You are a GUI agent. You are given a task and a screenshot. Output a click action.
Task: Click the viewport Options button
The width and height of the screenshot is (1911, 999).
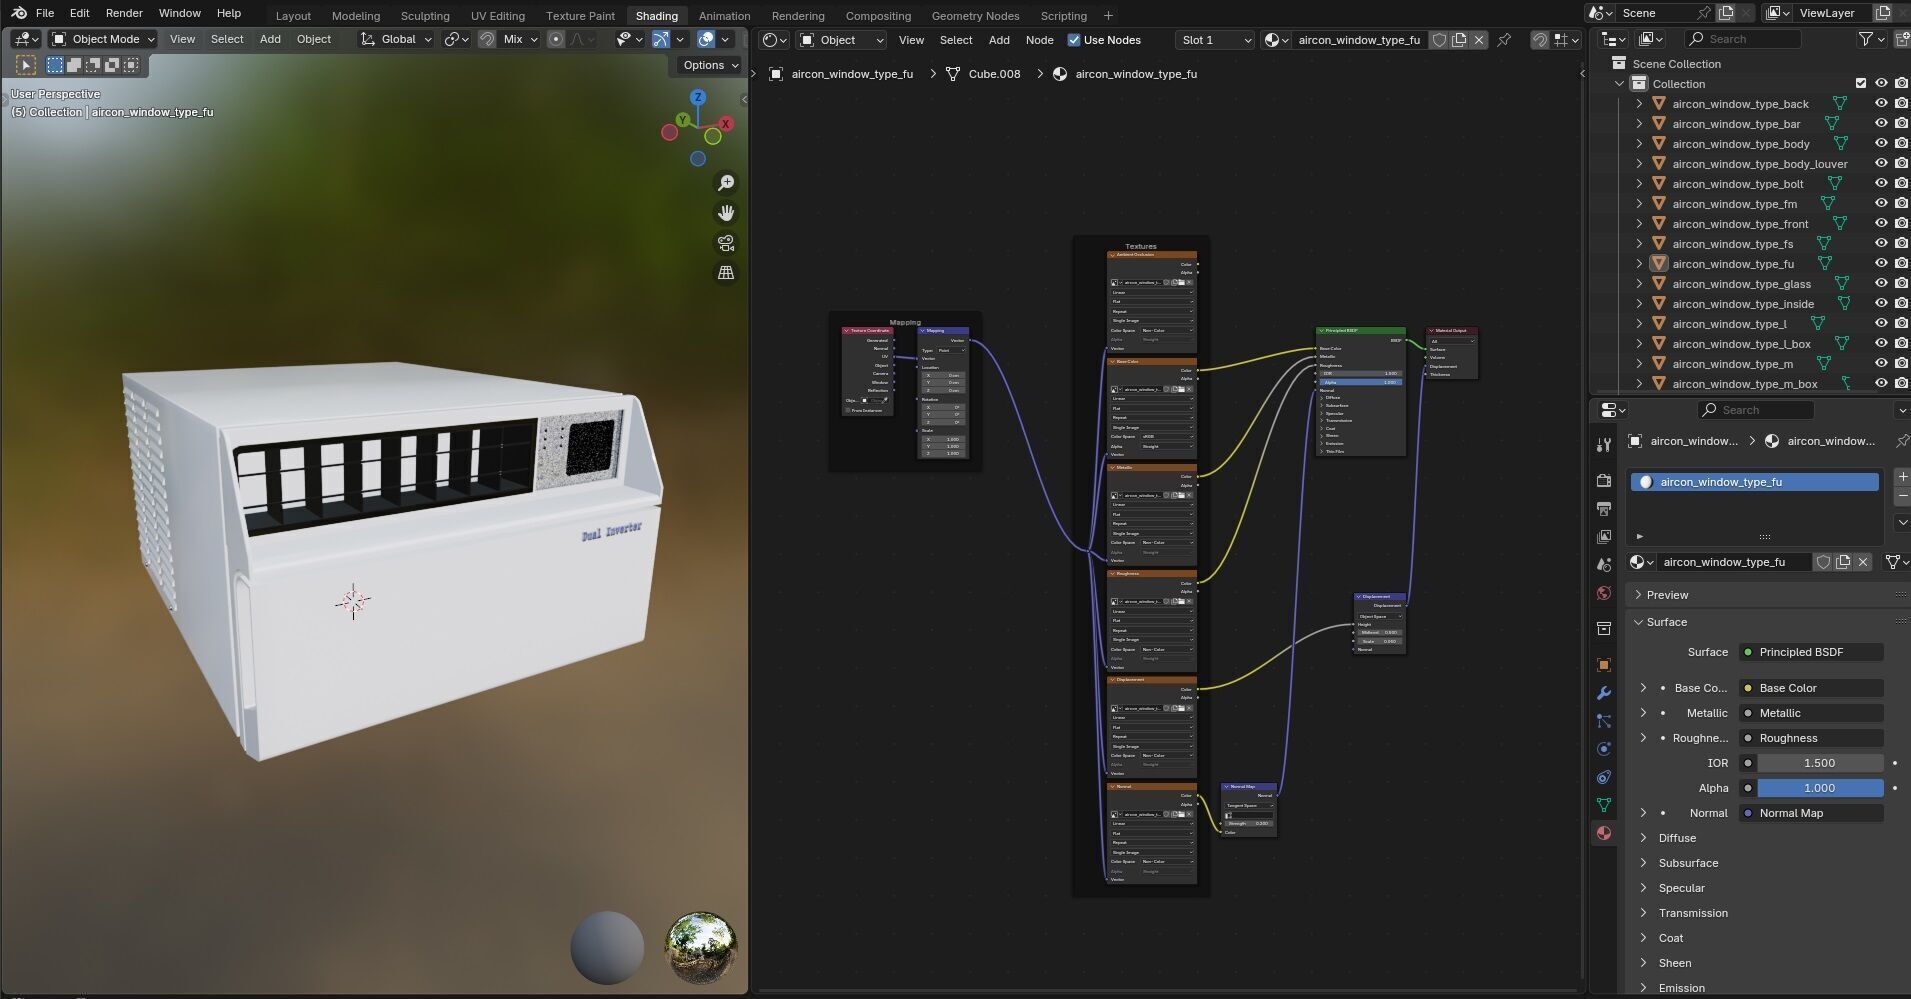coord(710,65)
